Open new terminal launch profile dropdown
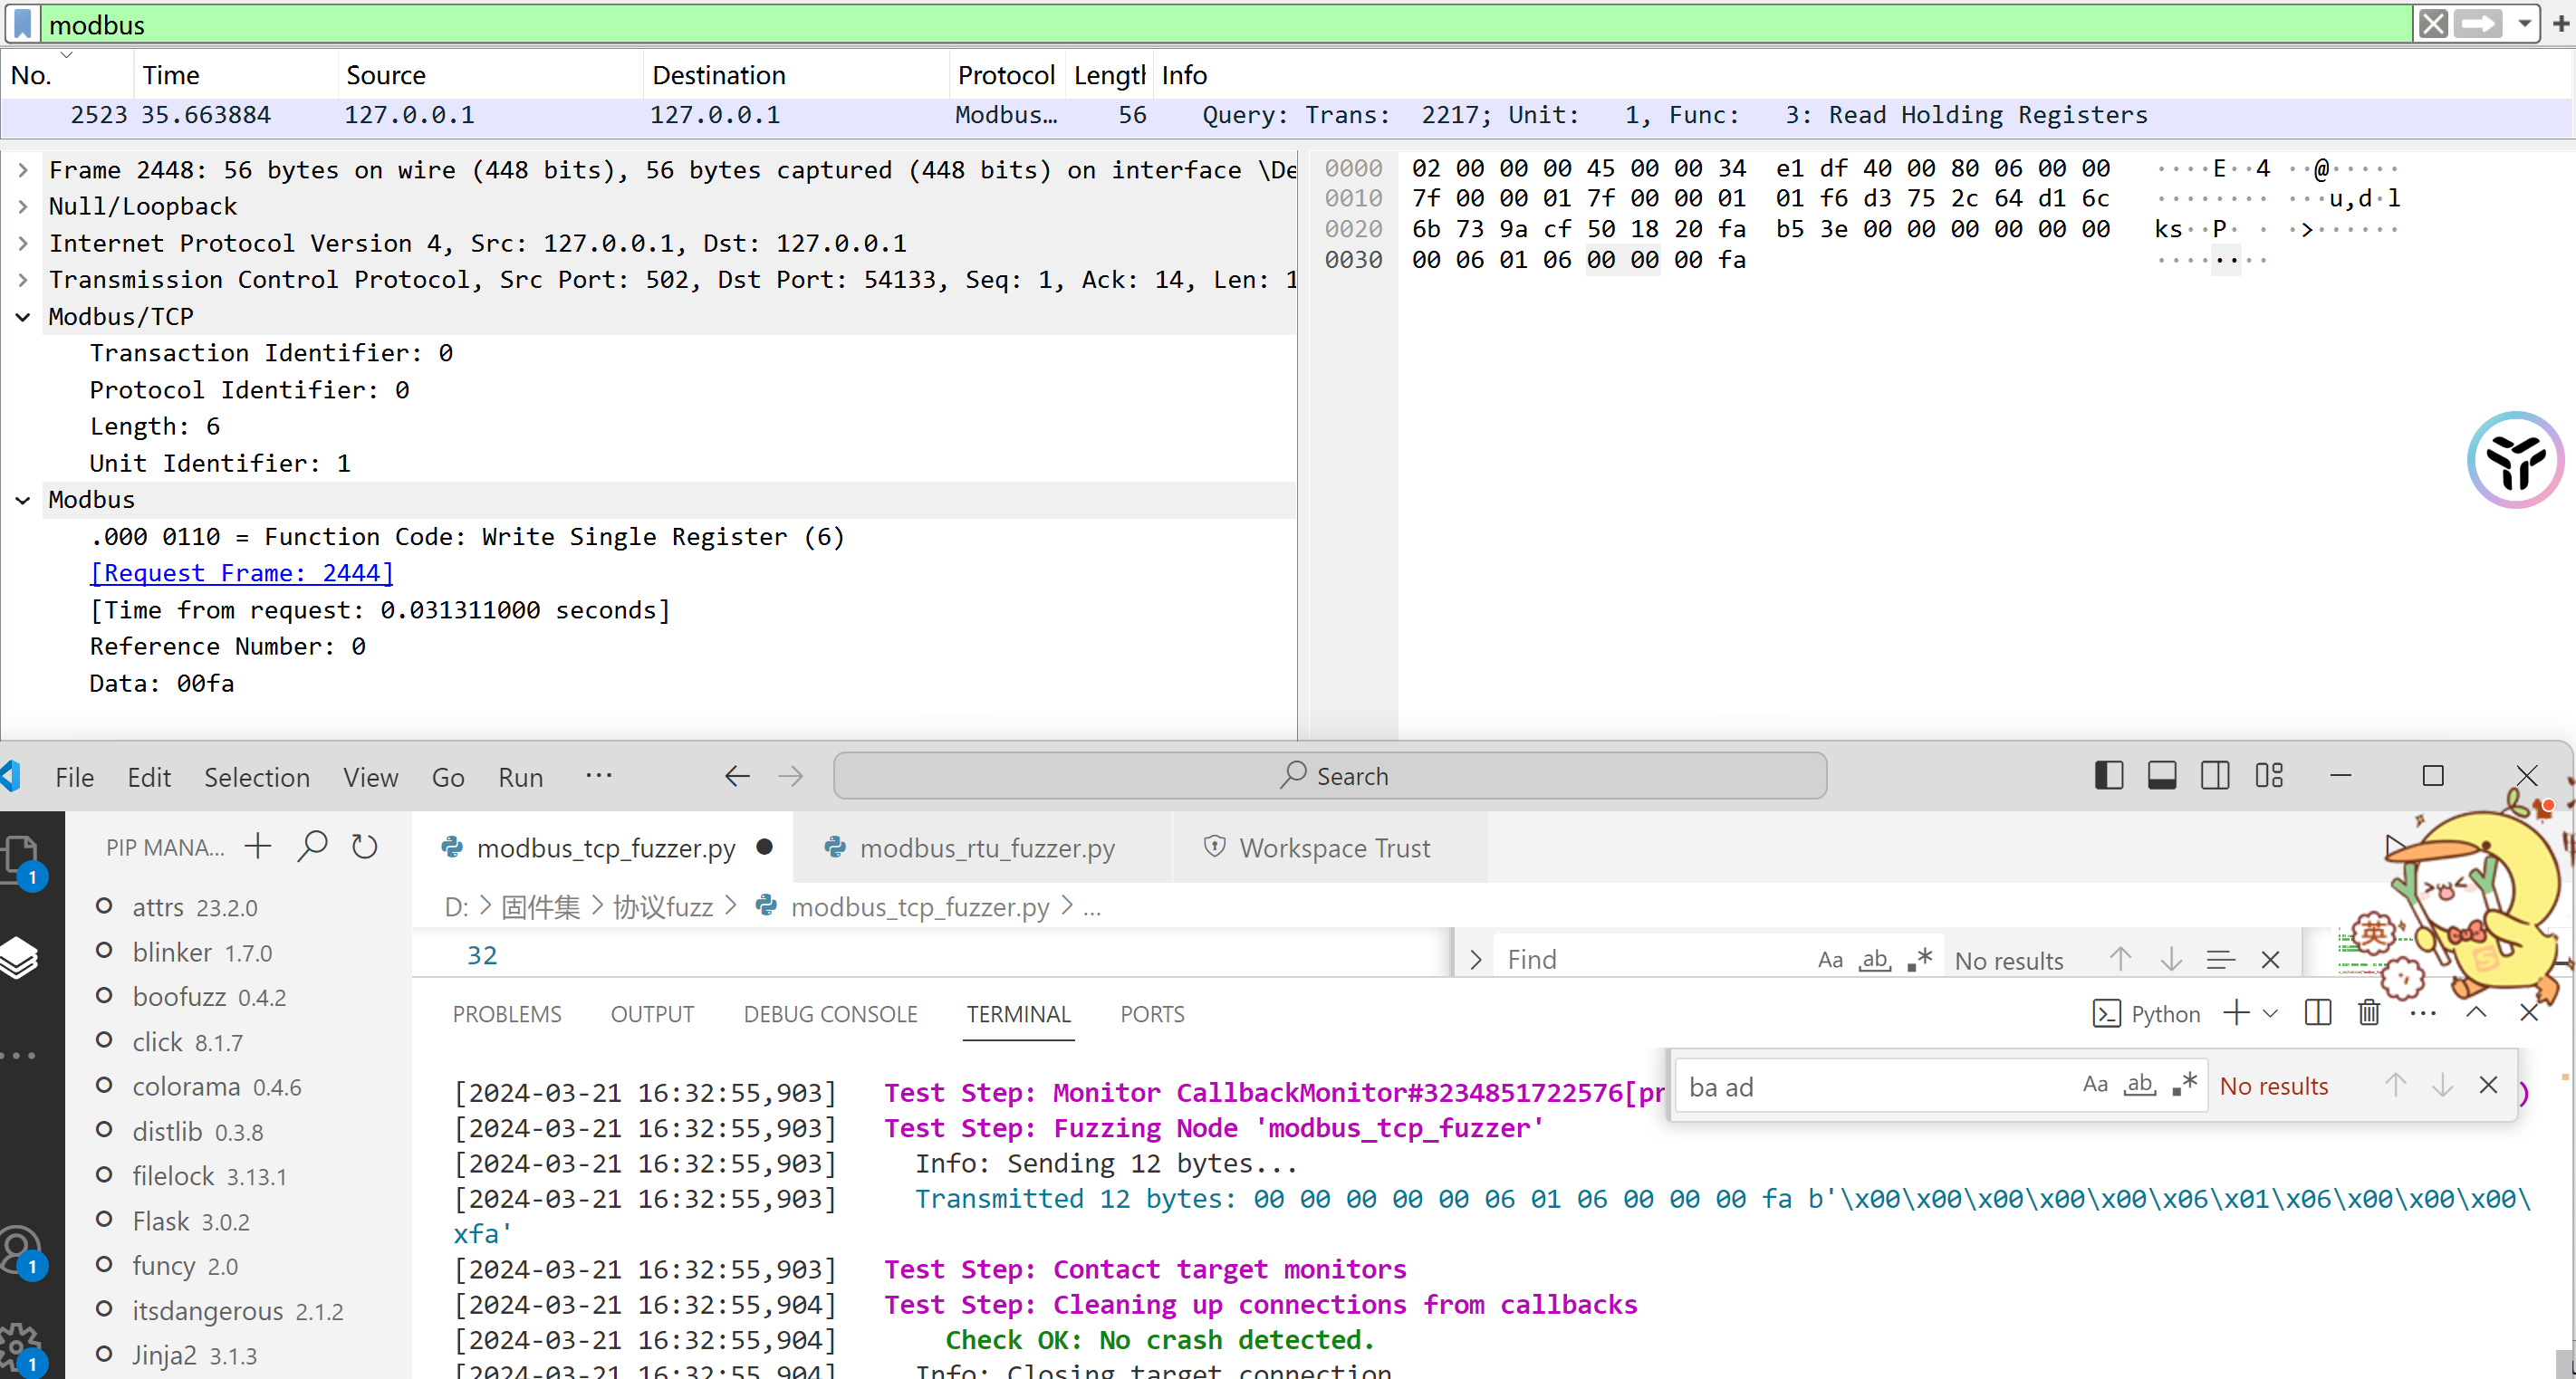 pyautogui.click(x=2271, y=1013)
